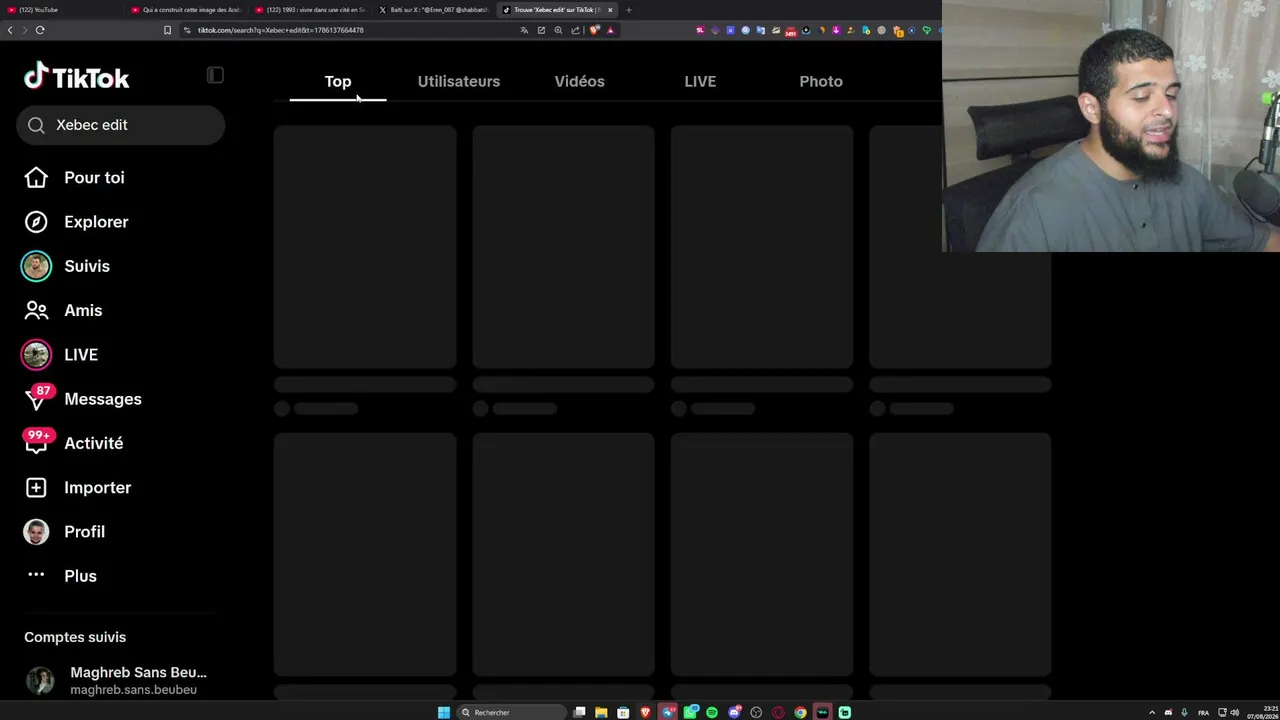Click the Importer upload icon
This screenshot has width=1280, height=720.
point(36,488)
